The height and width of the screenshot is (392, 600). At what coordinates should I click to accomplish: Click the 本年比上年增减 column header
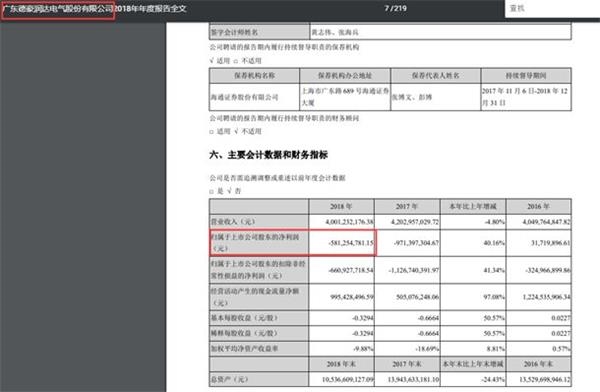[473, 207]
